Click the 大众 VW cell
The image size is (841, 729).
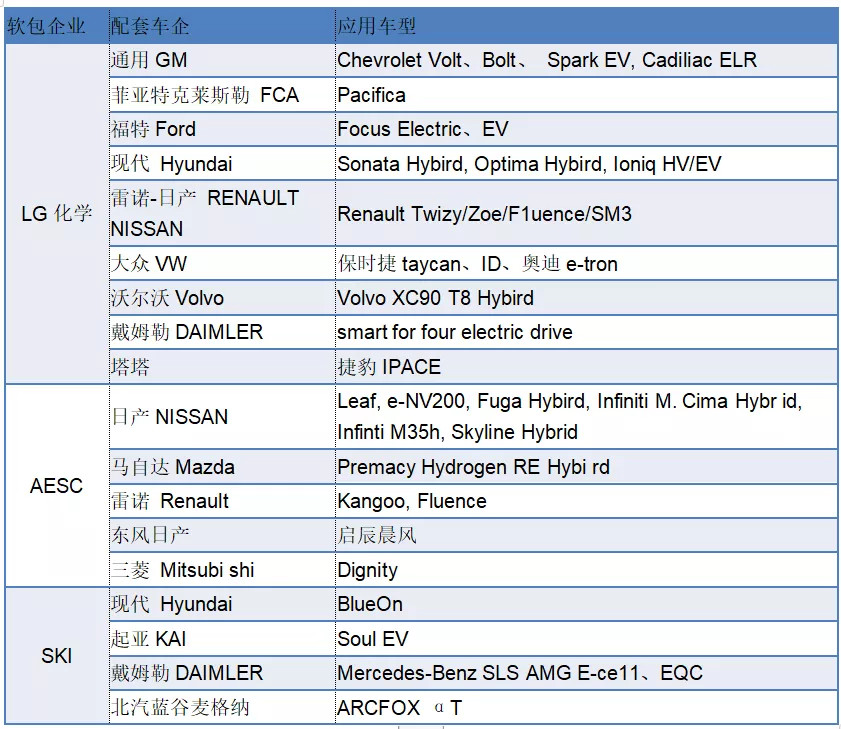point(222,263)
